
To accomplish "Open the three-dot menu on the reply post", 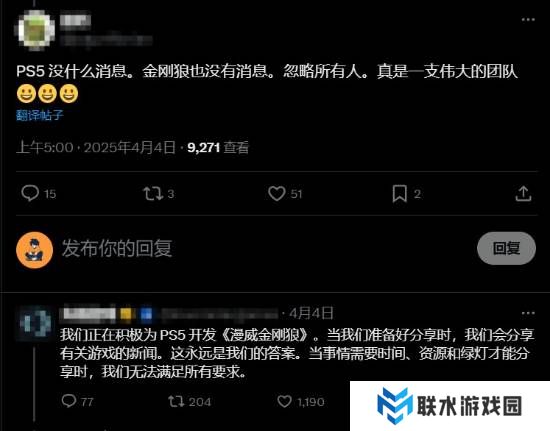I will pyautogui.click(x=528, y=313).
